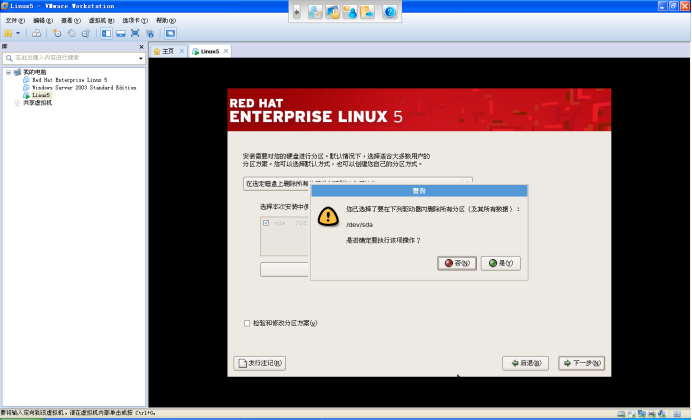Click the sound card status bar icon
The height and width of the screenshot is (420, 692).
point(662,414)
